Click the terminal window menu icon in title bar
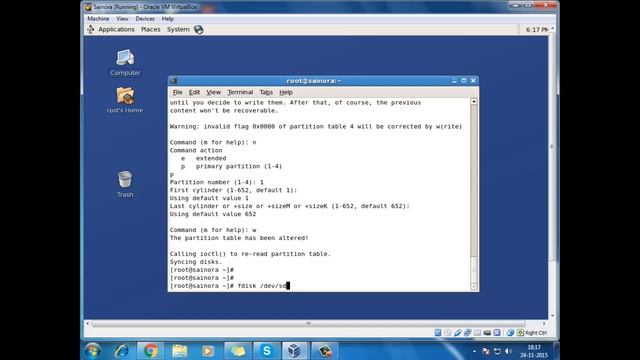 [173, 81]
